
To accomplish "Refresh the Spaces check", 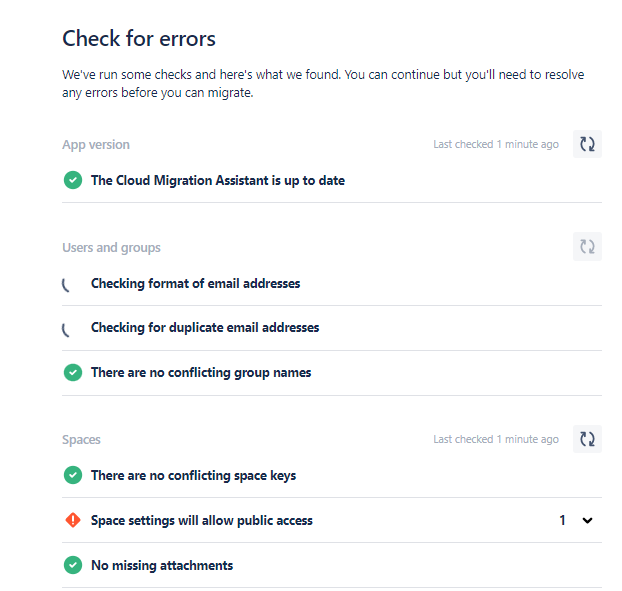I will coord(587,439).
